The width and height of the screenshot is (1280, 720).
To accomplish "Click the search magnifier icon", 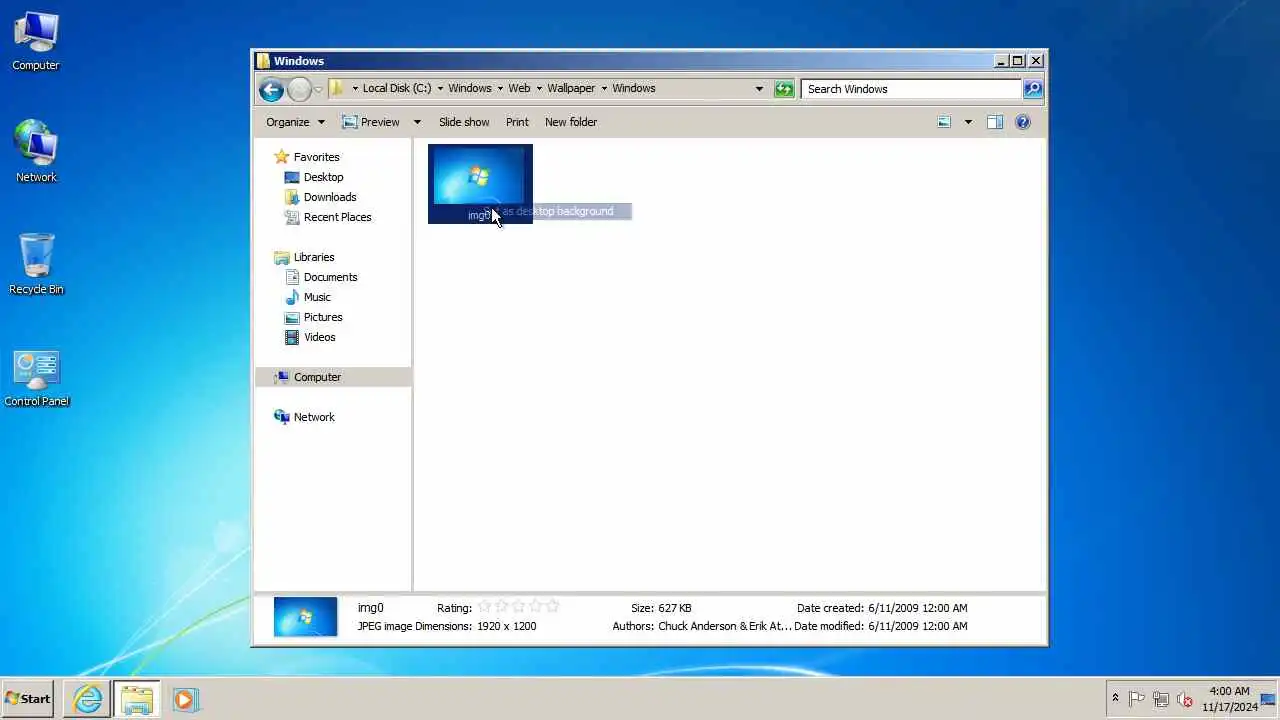I will [1033, 89].
